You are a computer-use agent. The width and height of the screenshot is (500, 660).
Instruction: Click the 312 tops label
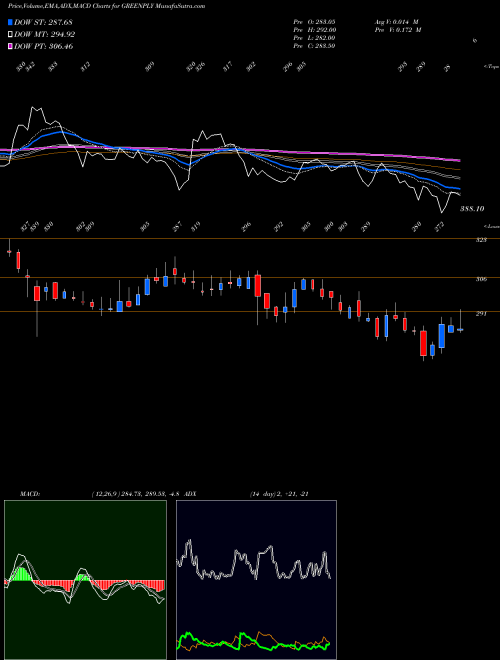[x=85, y=67]
